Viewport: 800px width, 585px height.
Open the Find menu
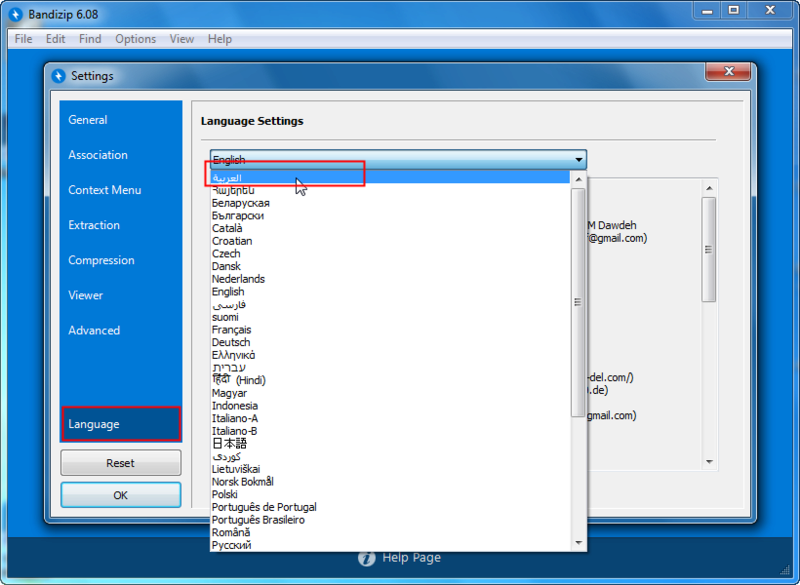tap(90, 39)
